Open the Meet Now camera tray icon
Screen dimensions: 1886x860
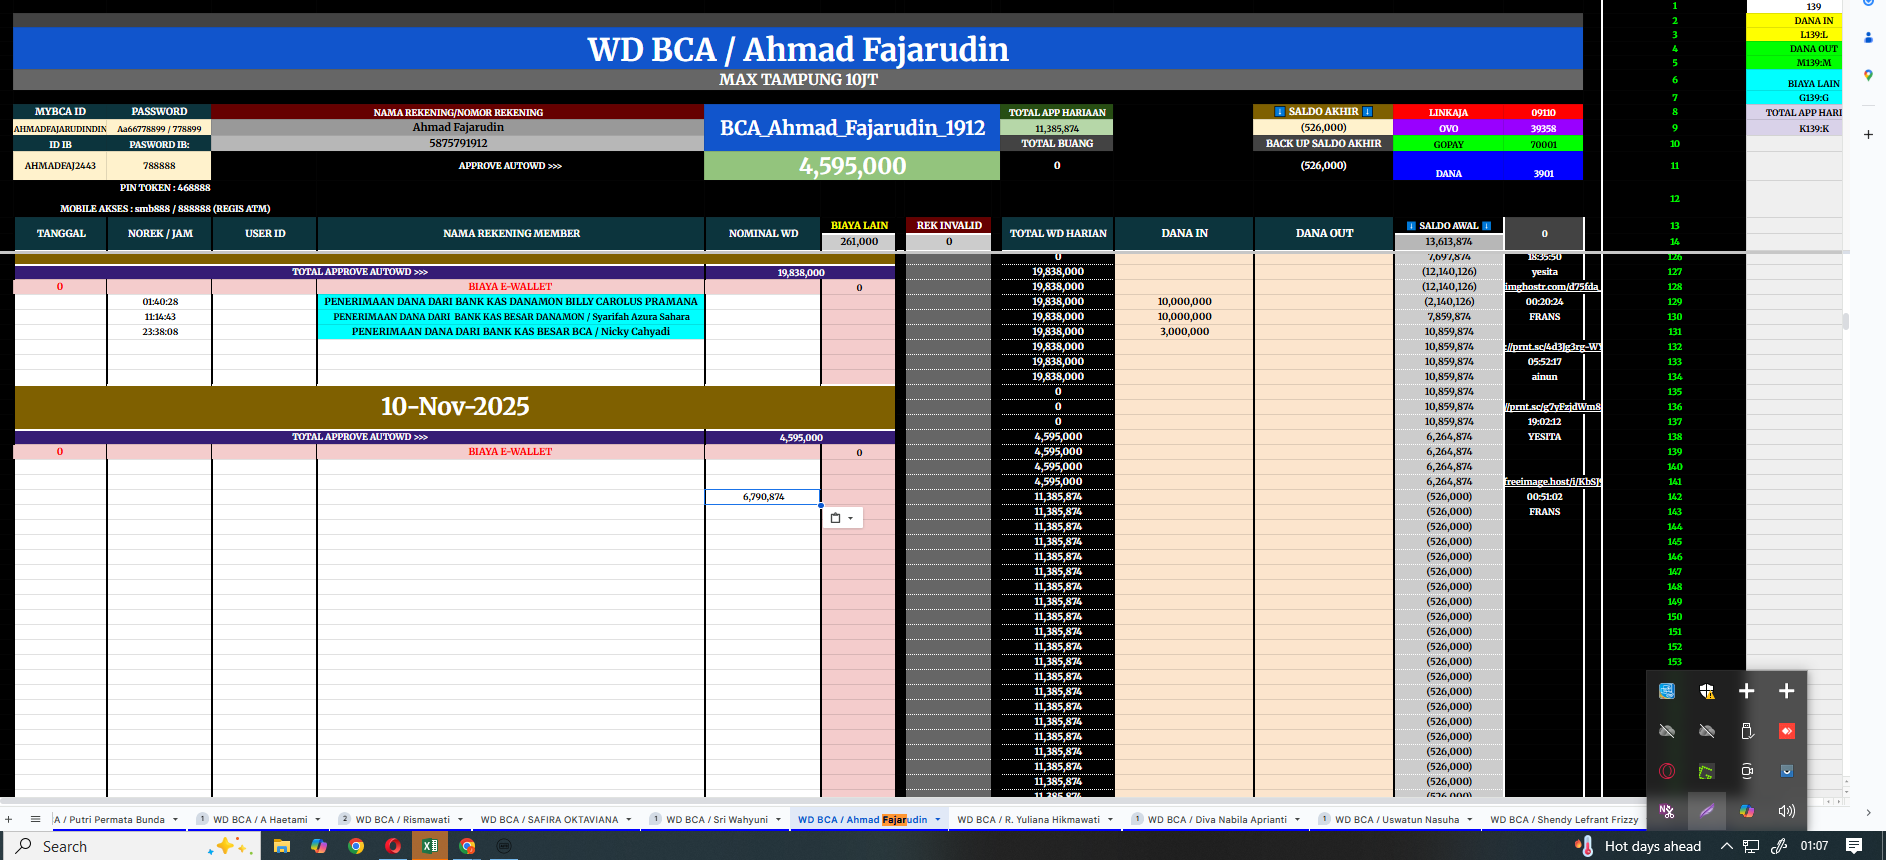(x=1747, y=771)
